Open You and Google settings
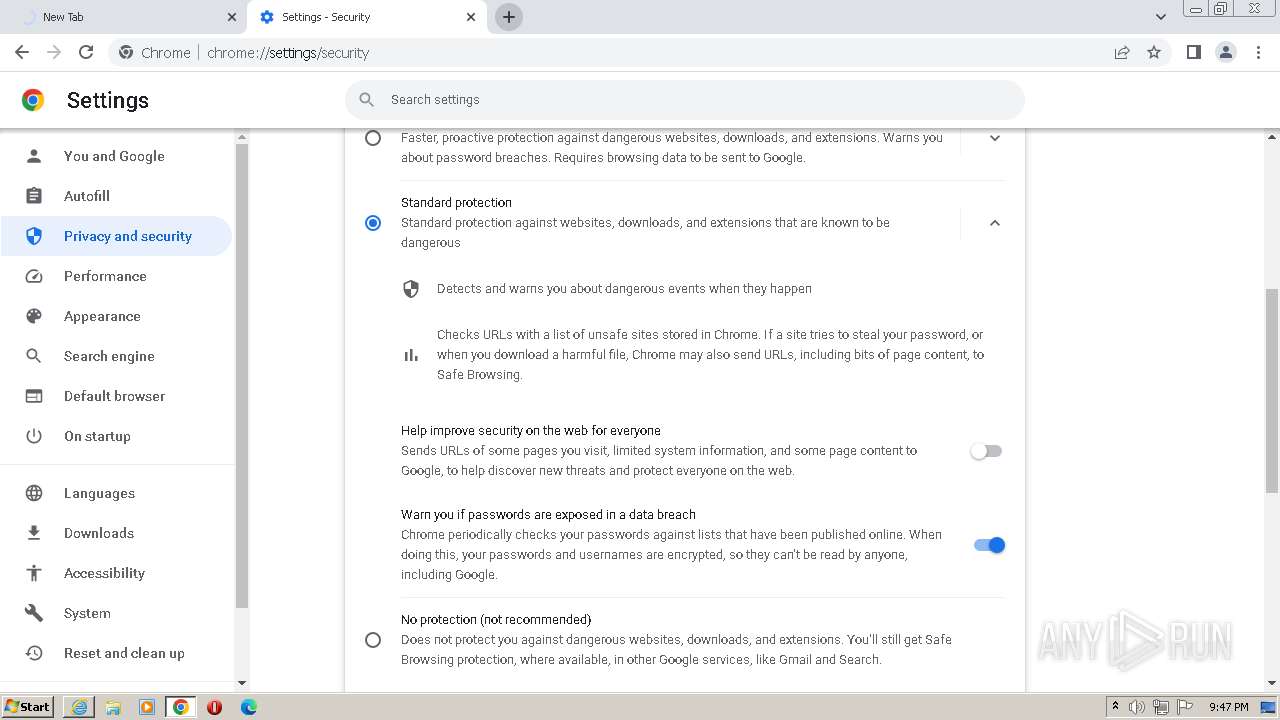This screenshot has height=720, width=1280. coord(116,156)
